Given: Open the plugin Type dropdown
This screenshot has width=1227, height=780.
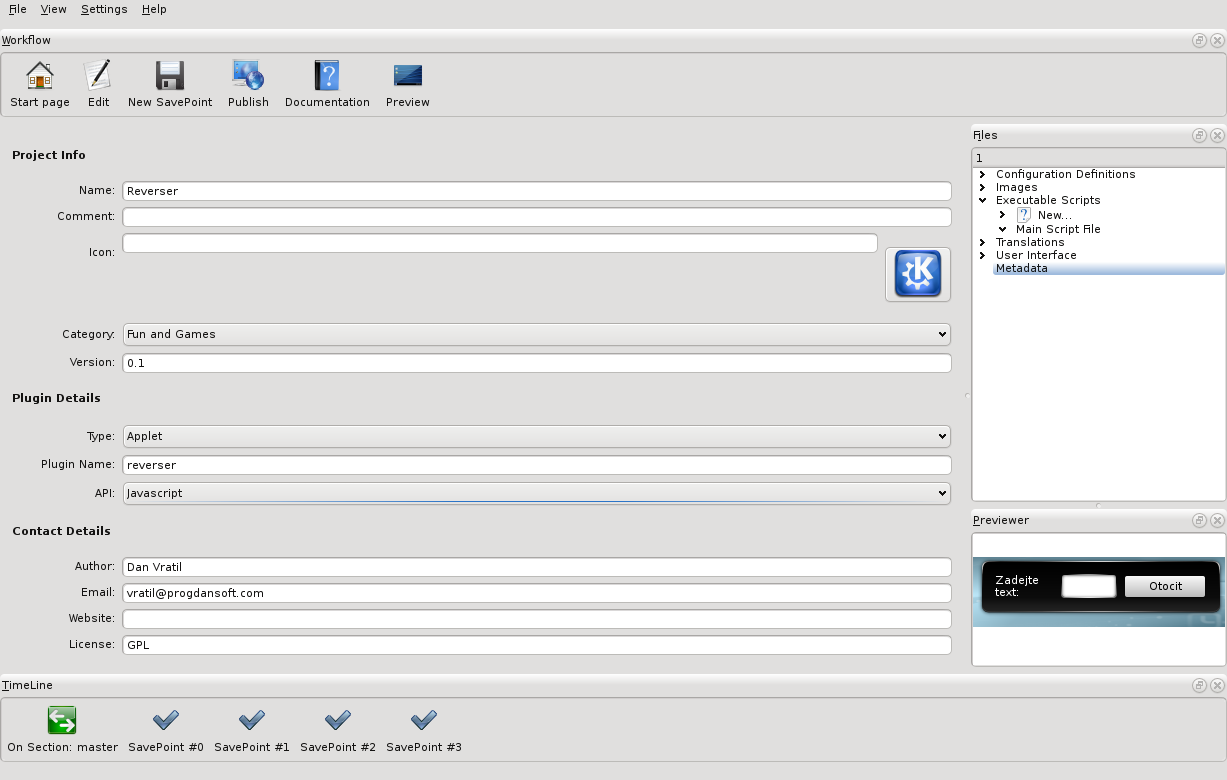Looking at the screenshot, I should [536, 436].
